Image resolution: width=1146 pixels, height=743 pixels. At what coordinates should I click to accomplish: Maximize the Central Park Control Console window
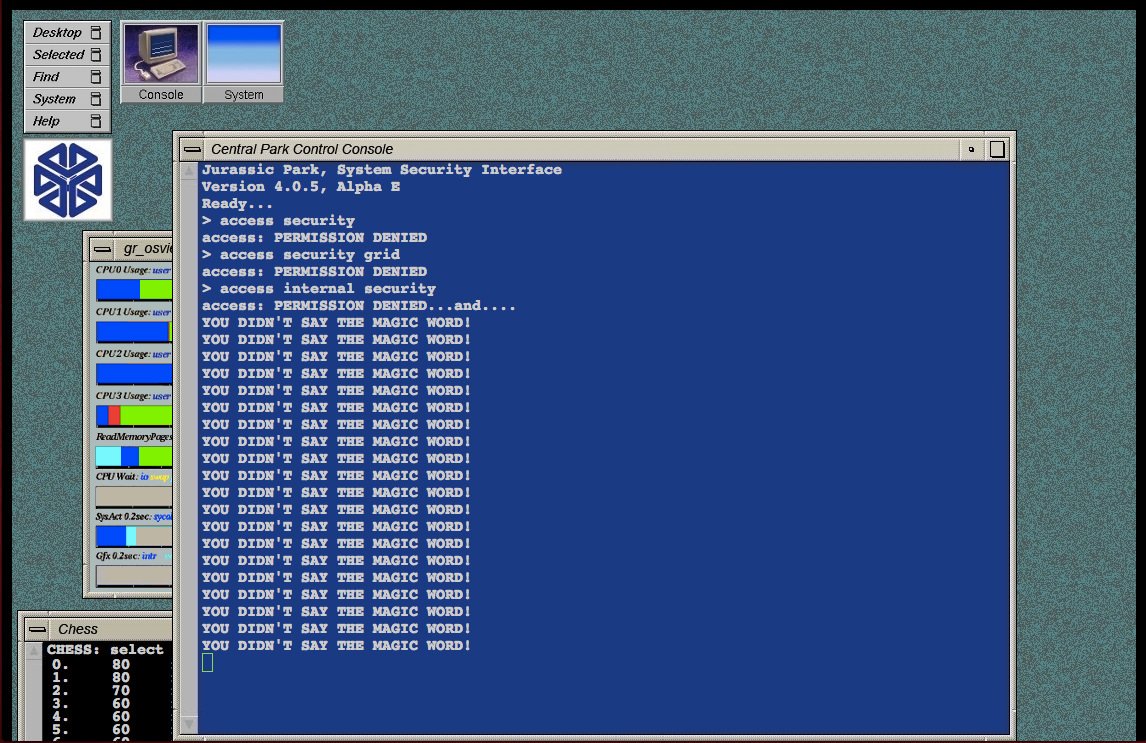(997, 148)
